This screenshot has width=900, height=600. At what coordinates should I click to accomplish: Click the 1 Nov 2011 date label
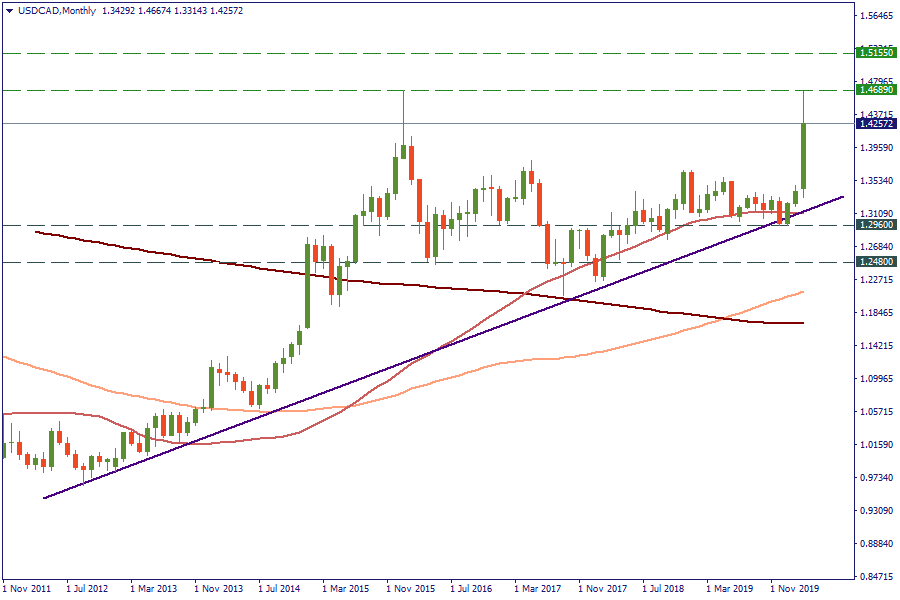(26, 589)
